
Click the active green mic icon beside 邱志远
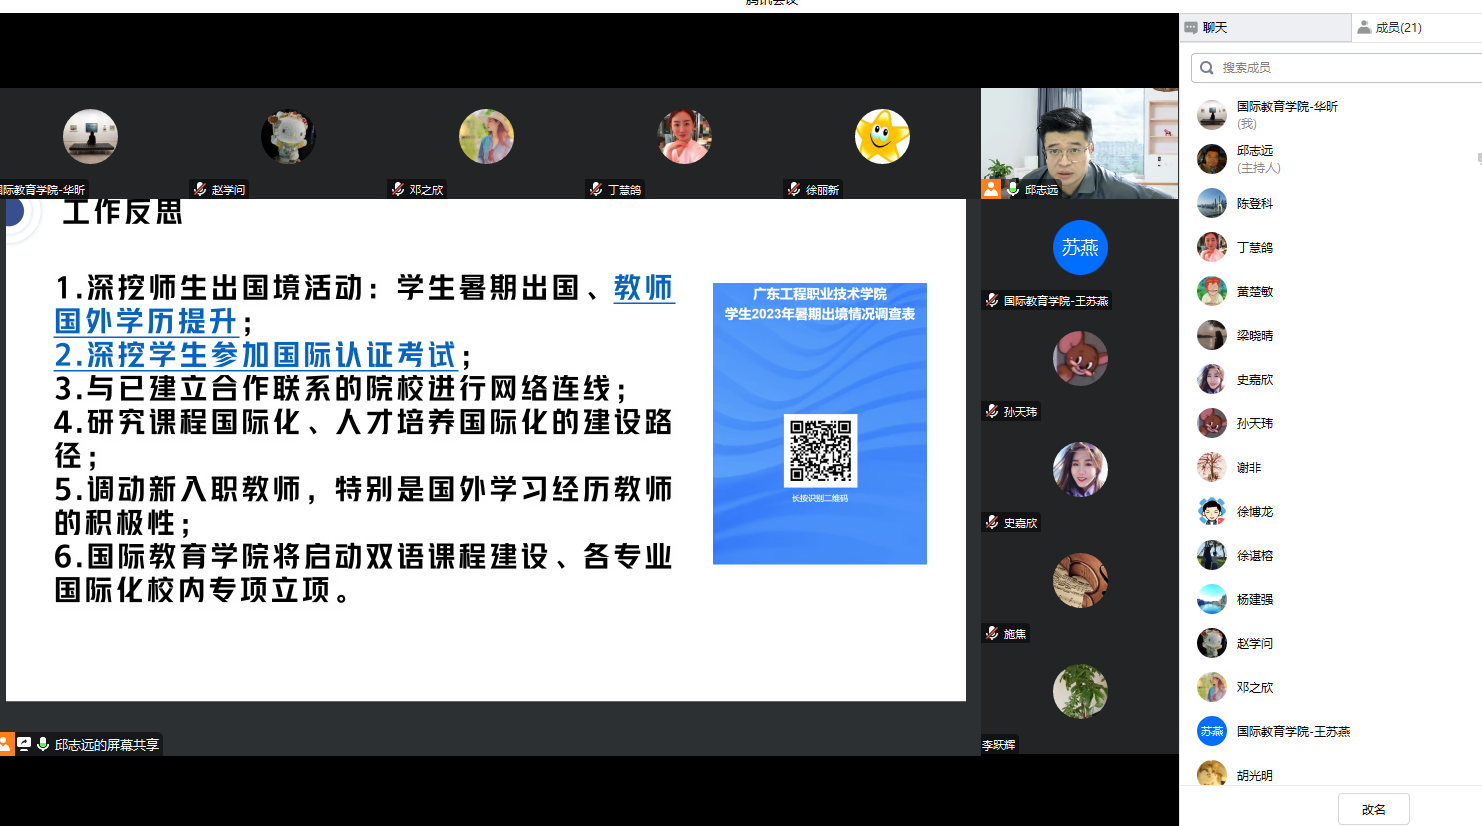click(1012, 189)
